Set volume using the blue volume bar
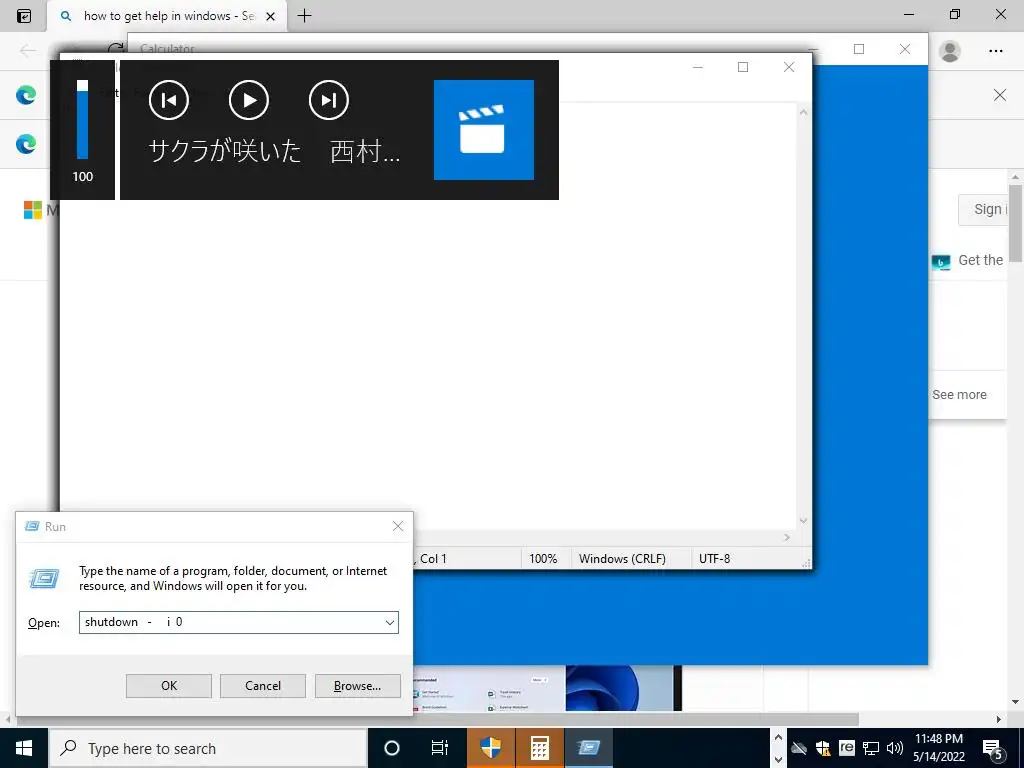This screenshot has width=1024, height=768. 82,120
